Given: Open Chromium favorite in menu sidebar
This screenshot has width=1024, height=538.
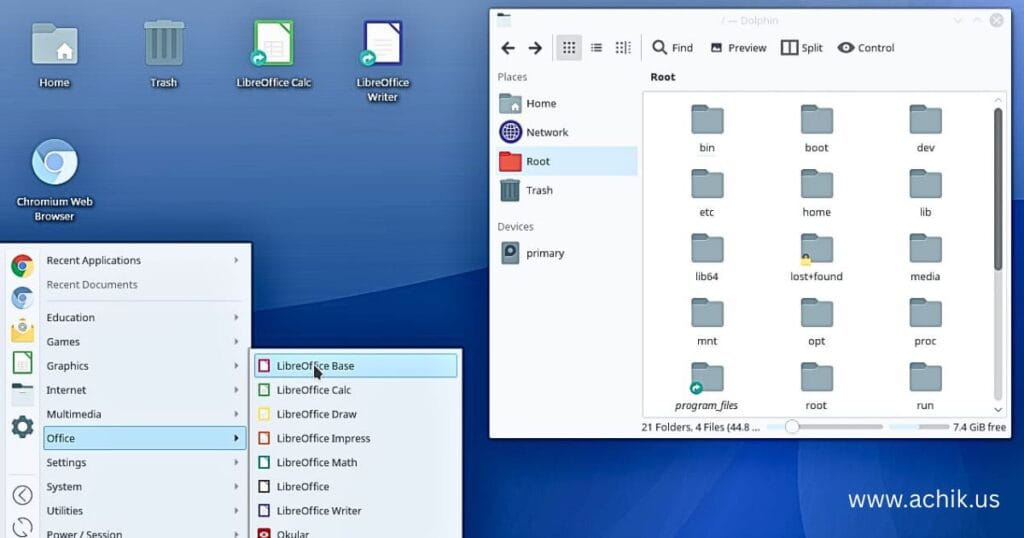Looking at the screenshot, I should [x=22, y=298].
